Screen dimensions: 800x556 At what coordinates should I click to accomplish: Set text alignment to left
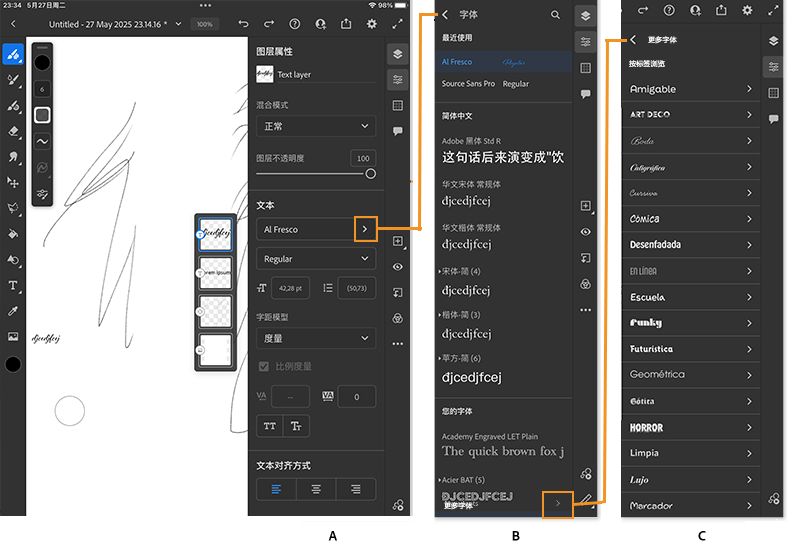click(x=276, y=490)
